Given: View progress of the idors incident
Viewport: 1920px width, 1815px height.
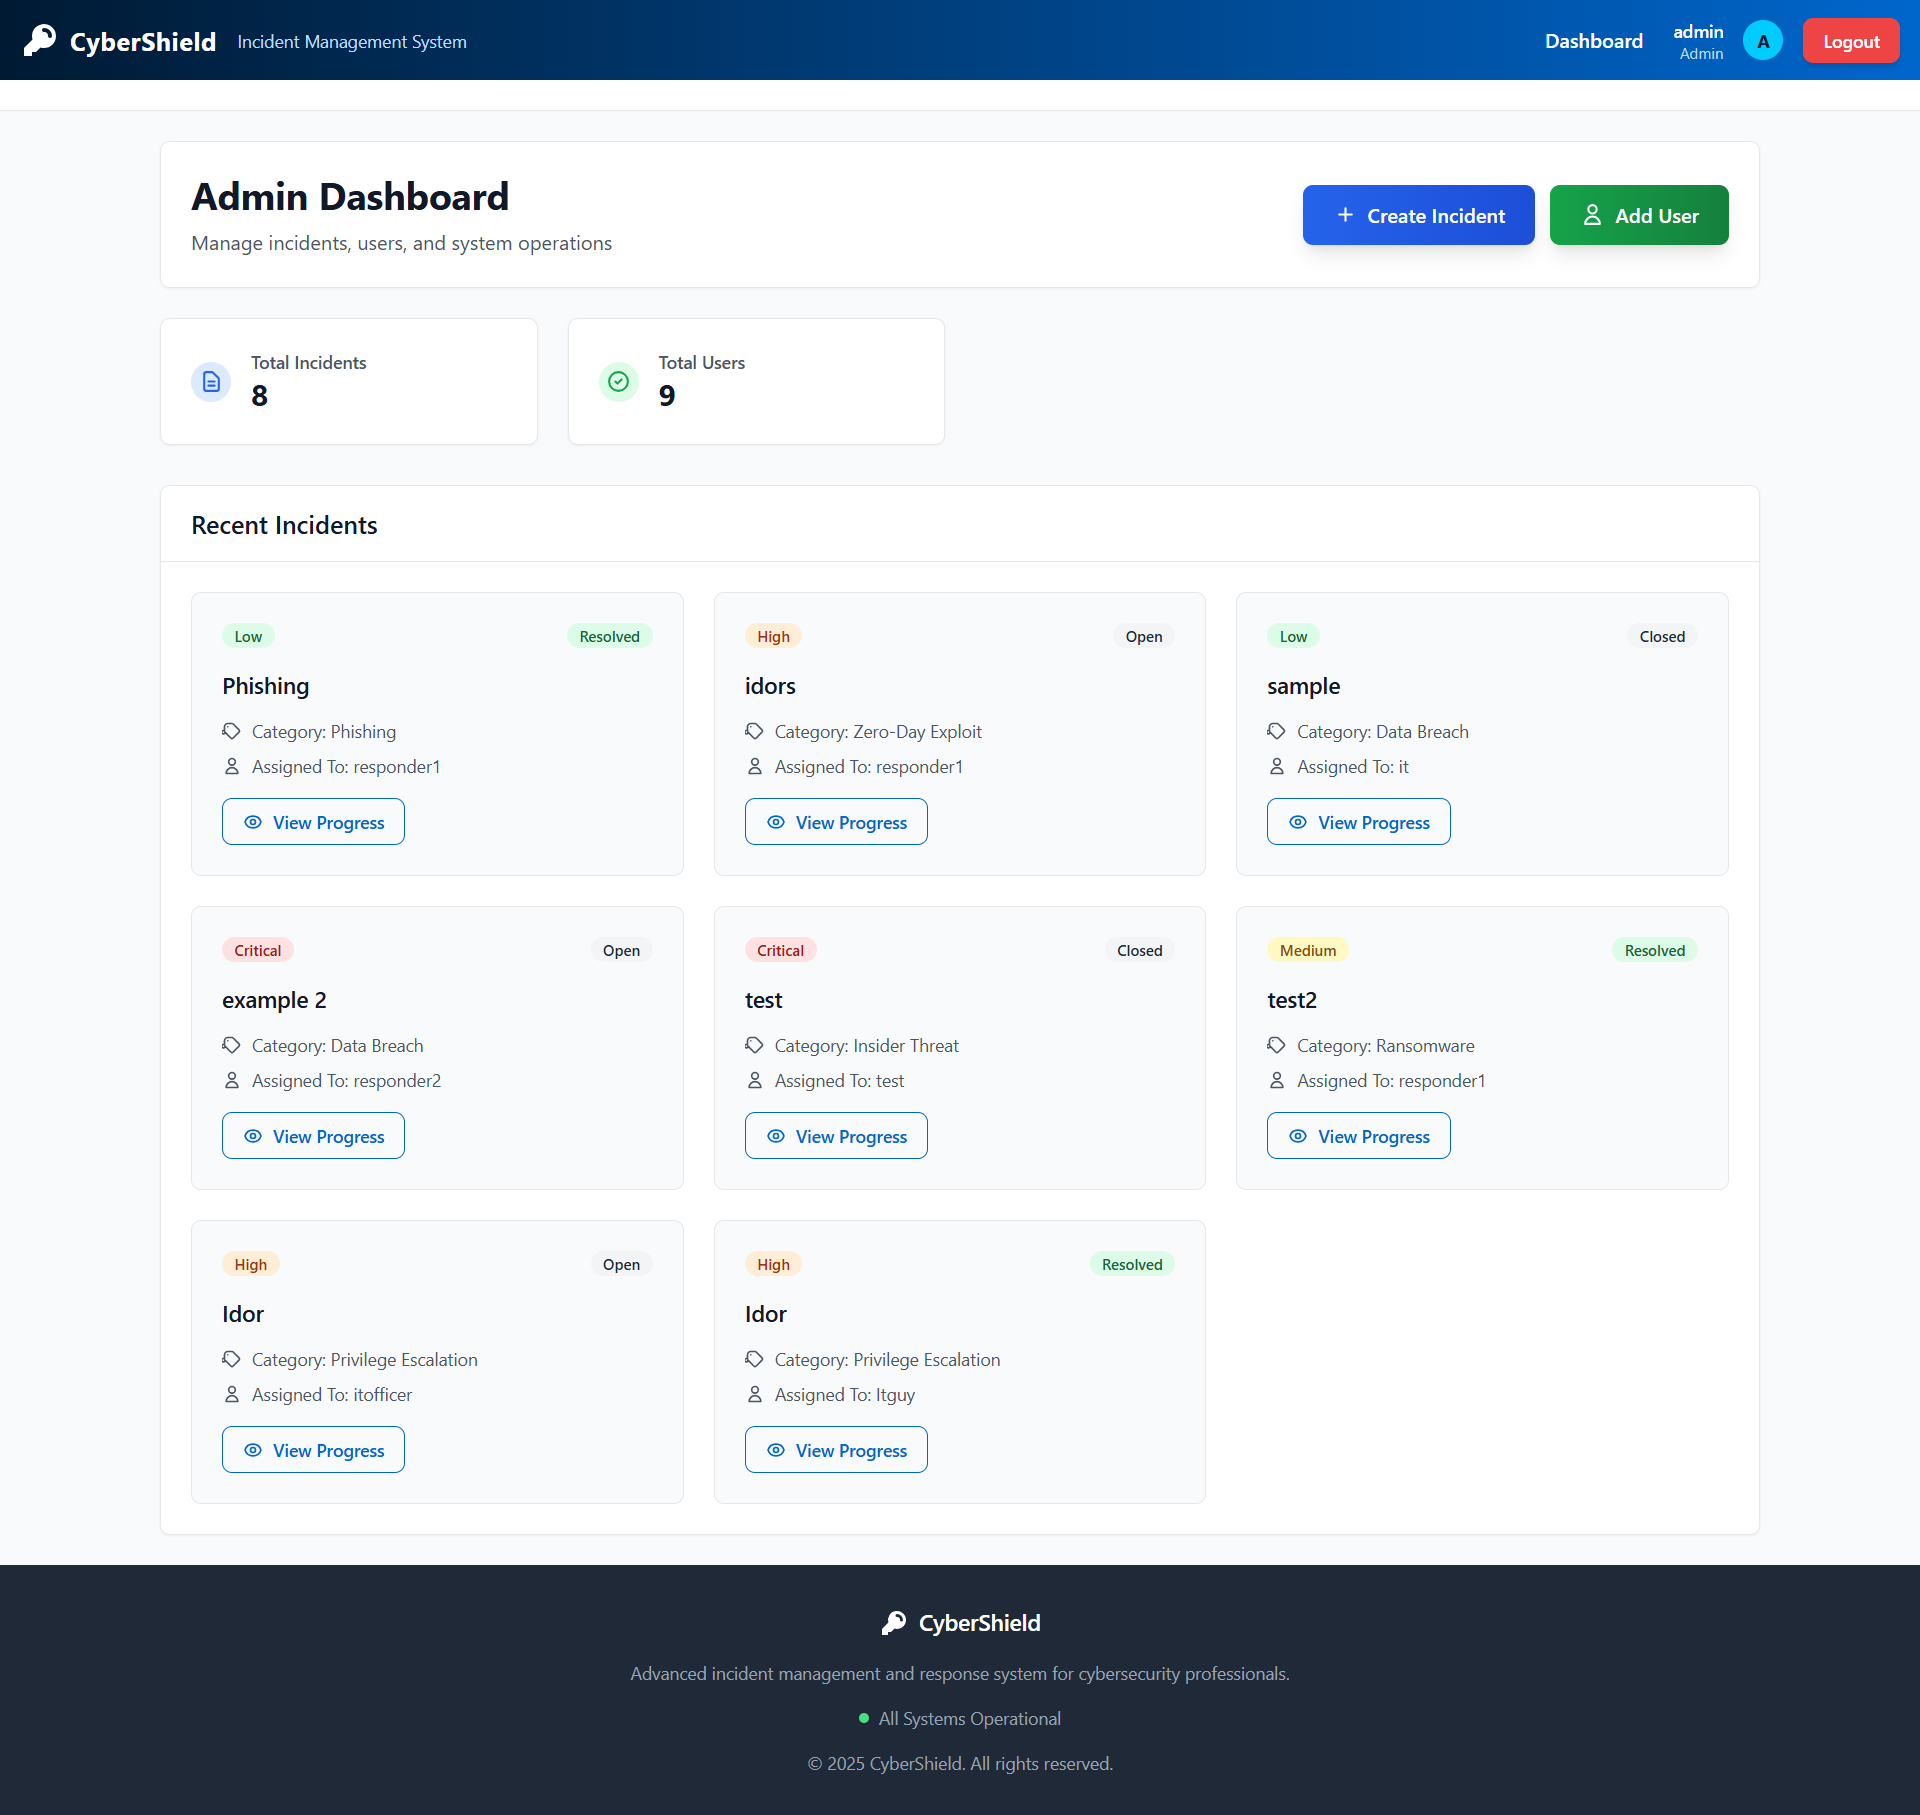Looking at the screenshot, I should 836,822.
